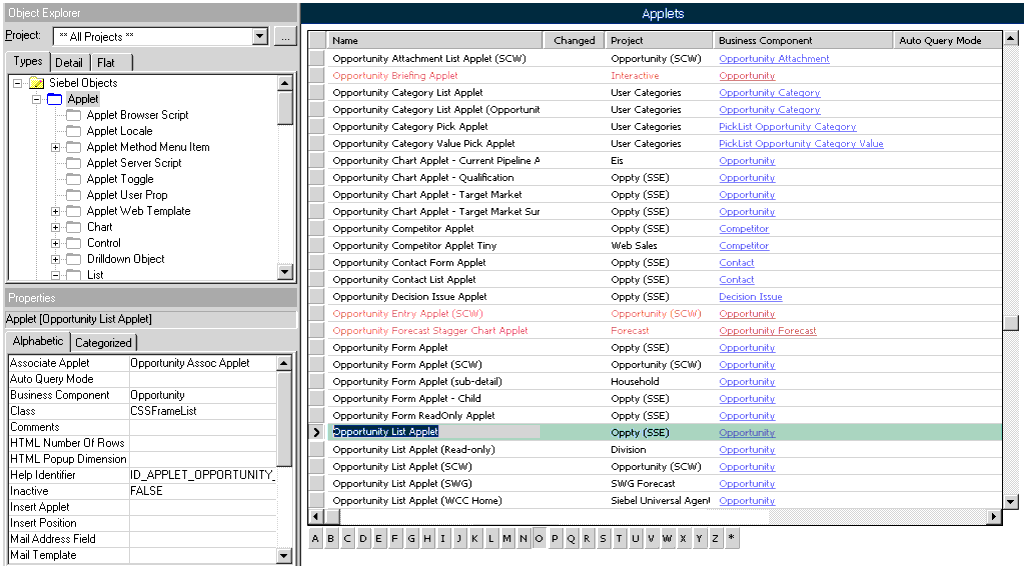
Task: Sort by the Auto Query Mode header
Action: pyautogui.click(x=947, y=40)
